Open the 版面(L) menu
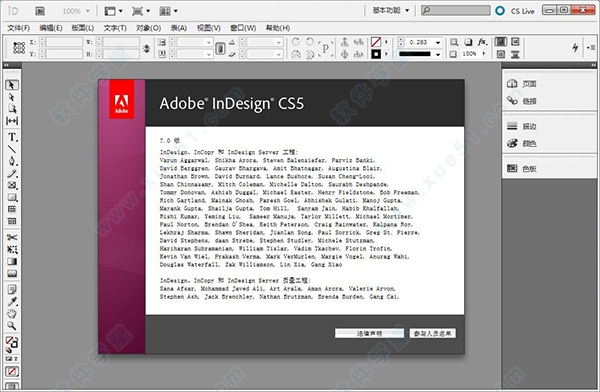 pos(83,28)
